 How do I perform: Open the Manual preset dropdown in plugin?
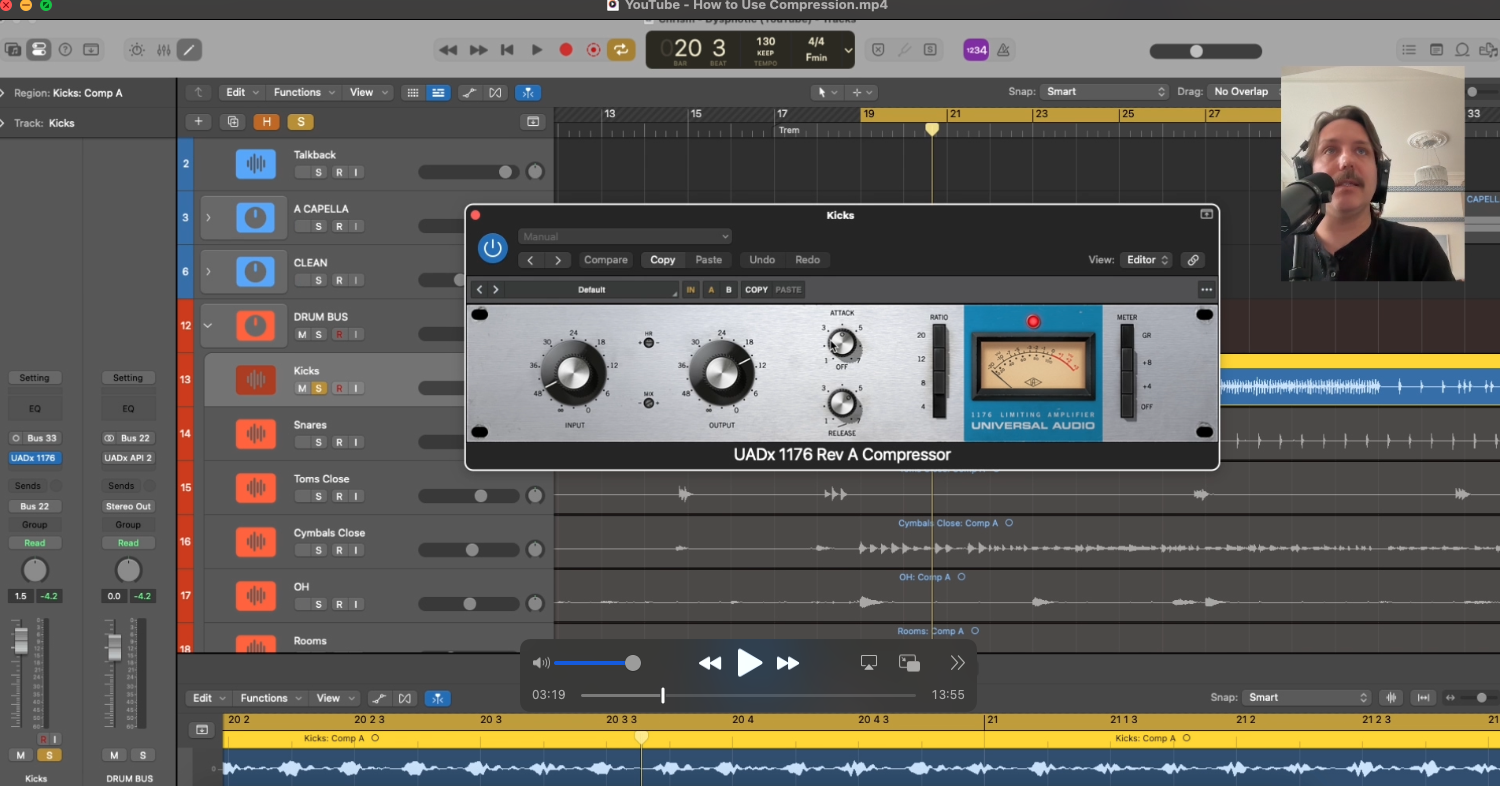click(x=625, y=237)
